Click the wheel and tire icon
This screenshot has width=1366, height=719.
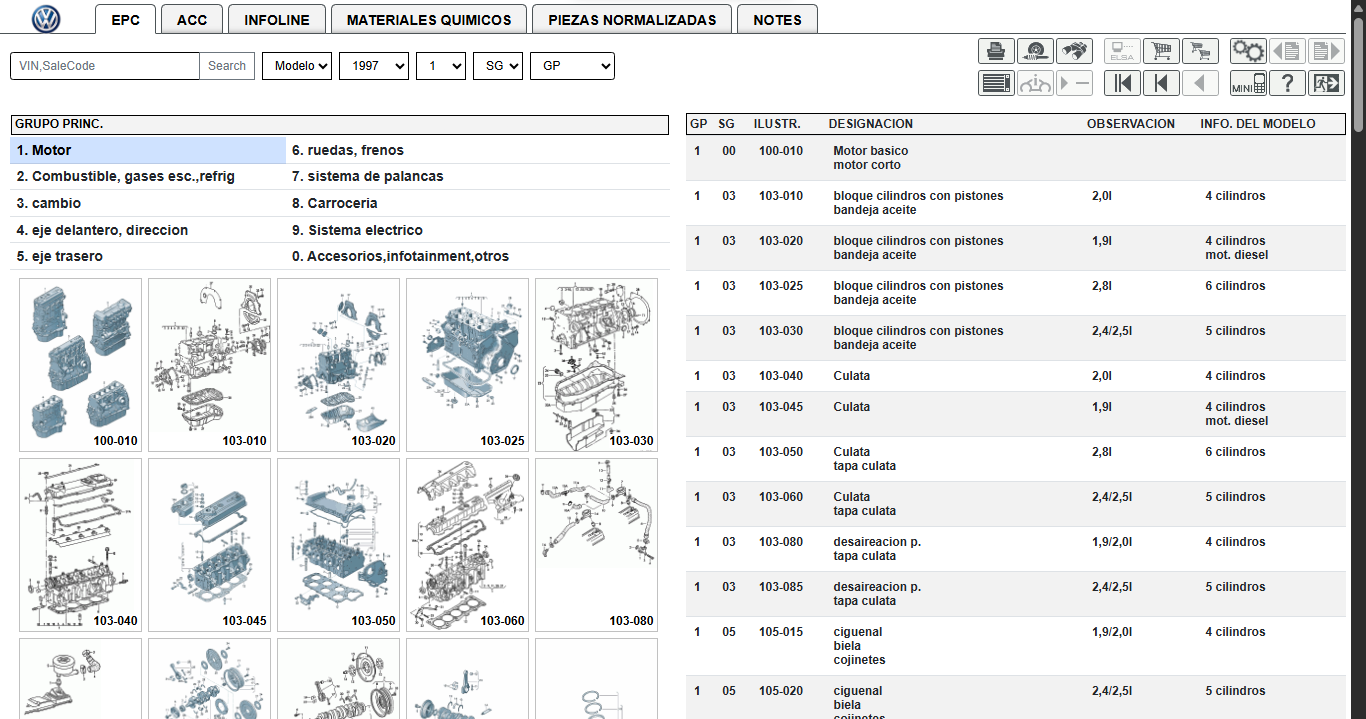pyautogui.click(x=1035, y=51)
